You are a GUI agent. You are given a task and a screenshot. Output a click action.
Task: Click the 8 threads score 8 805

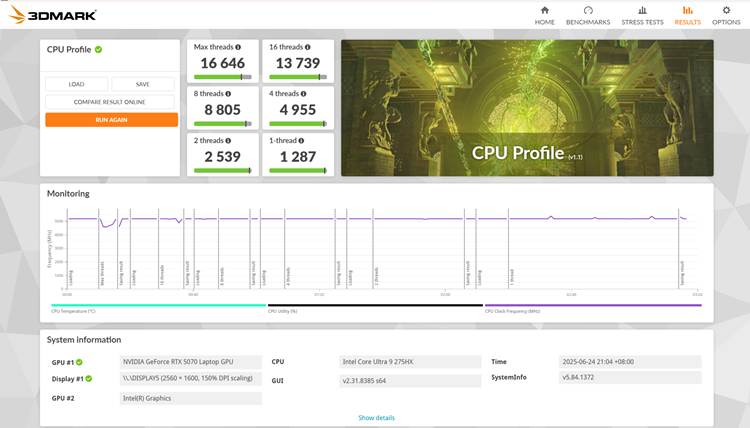pos(222,110)
